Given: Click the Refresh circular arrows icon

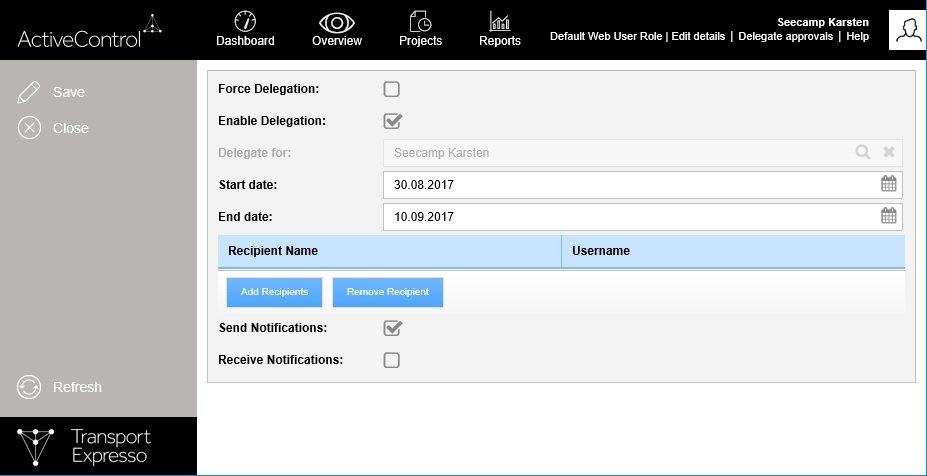Looking at the screenshot, I should coord(29,387).
